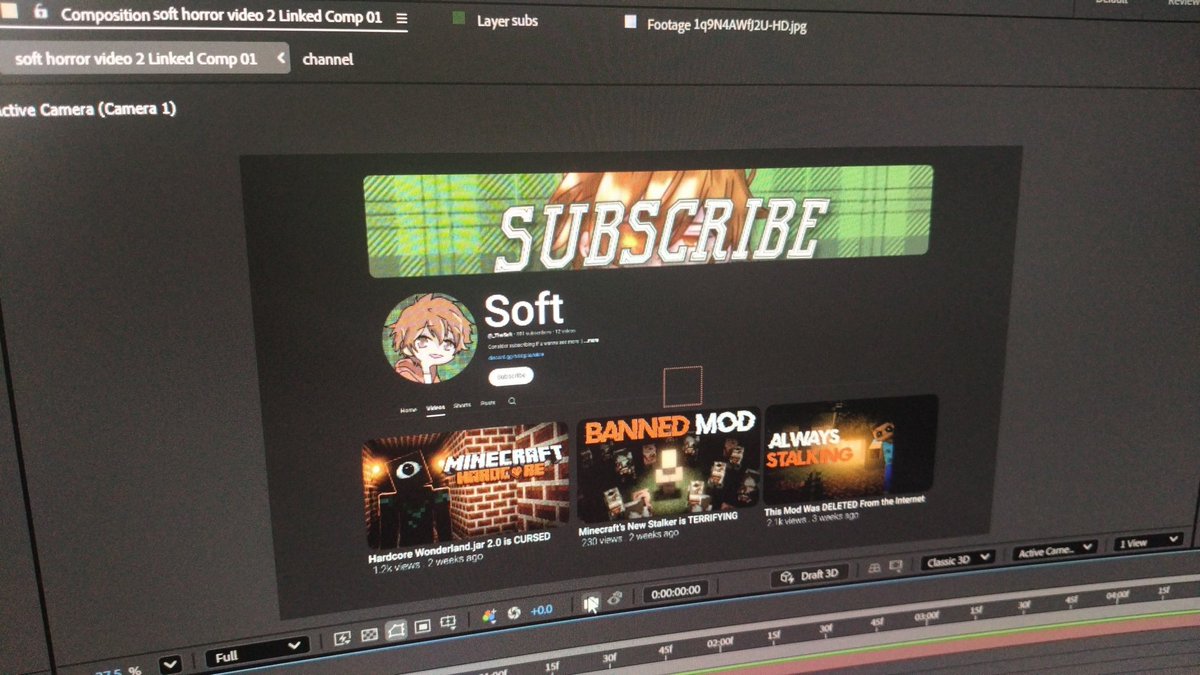
Task: Open the Classic 3D renderer dropdown
Action: click(957, 559)
